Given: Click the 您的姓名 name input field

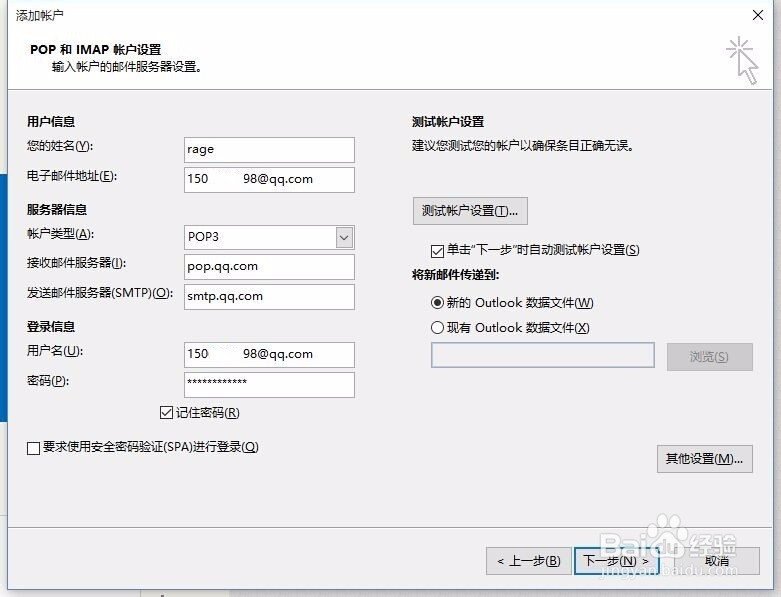Looking at the screenshot, I should pos(269,150).
